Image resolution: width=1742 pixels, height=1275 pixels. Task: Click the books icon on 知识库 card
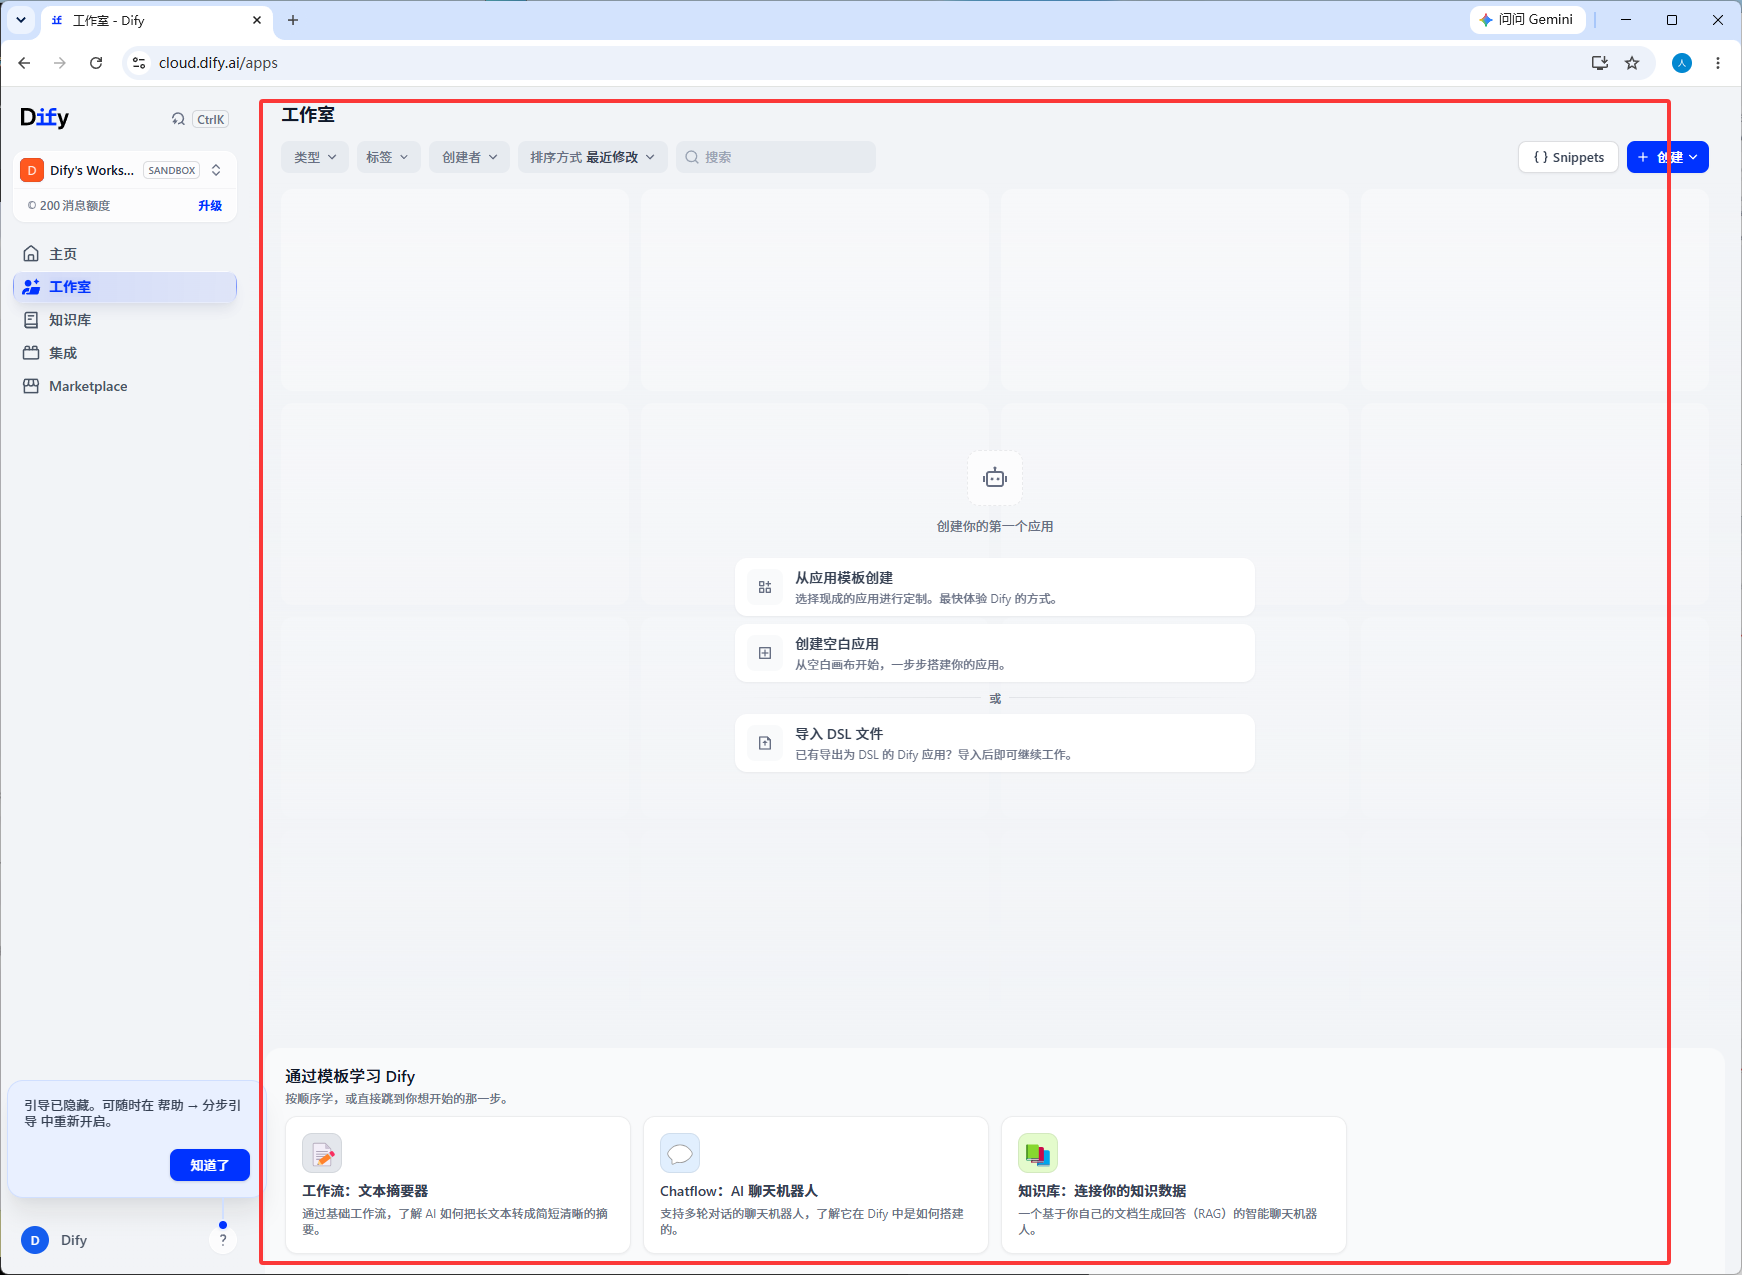[x=1038, y=1153]
